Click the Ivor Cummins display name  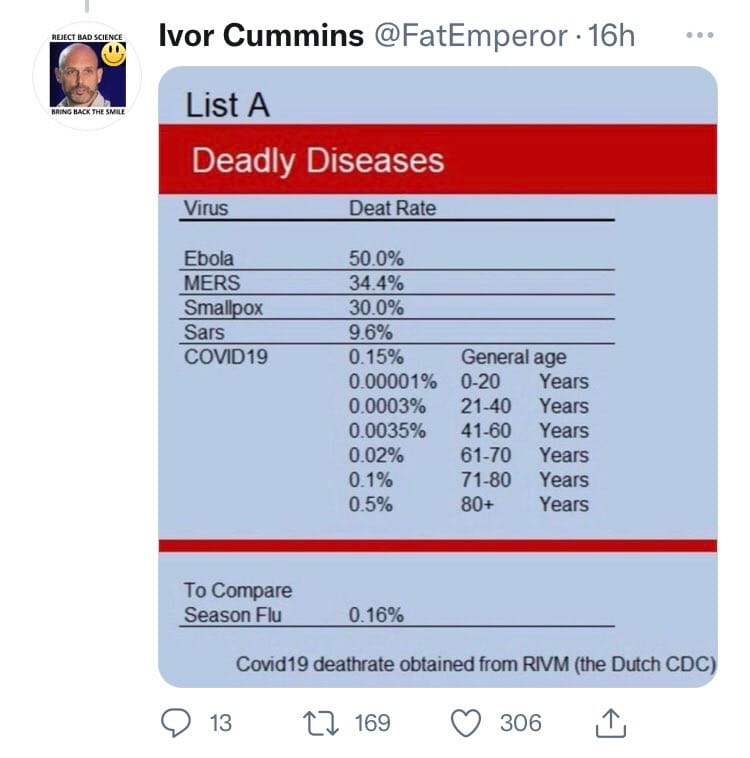click(261, 35)
